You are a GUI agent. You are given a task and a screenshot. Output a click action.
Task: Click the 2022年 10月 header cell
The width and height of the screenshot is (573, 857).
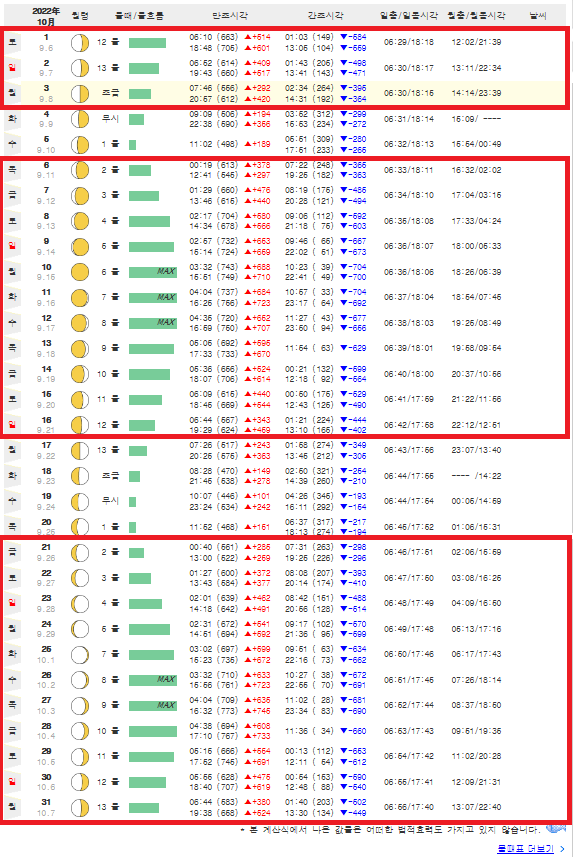coord(46,16)
